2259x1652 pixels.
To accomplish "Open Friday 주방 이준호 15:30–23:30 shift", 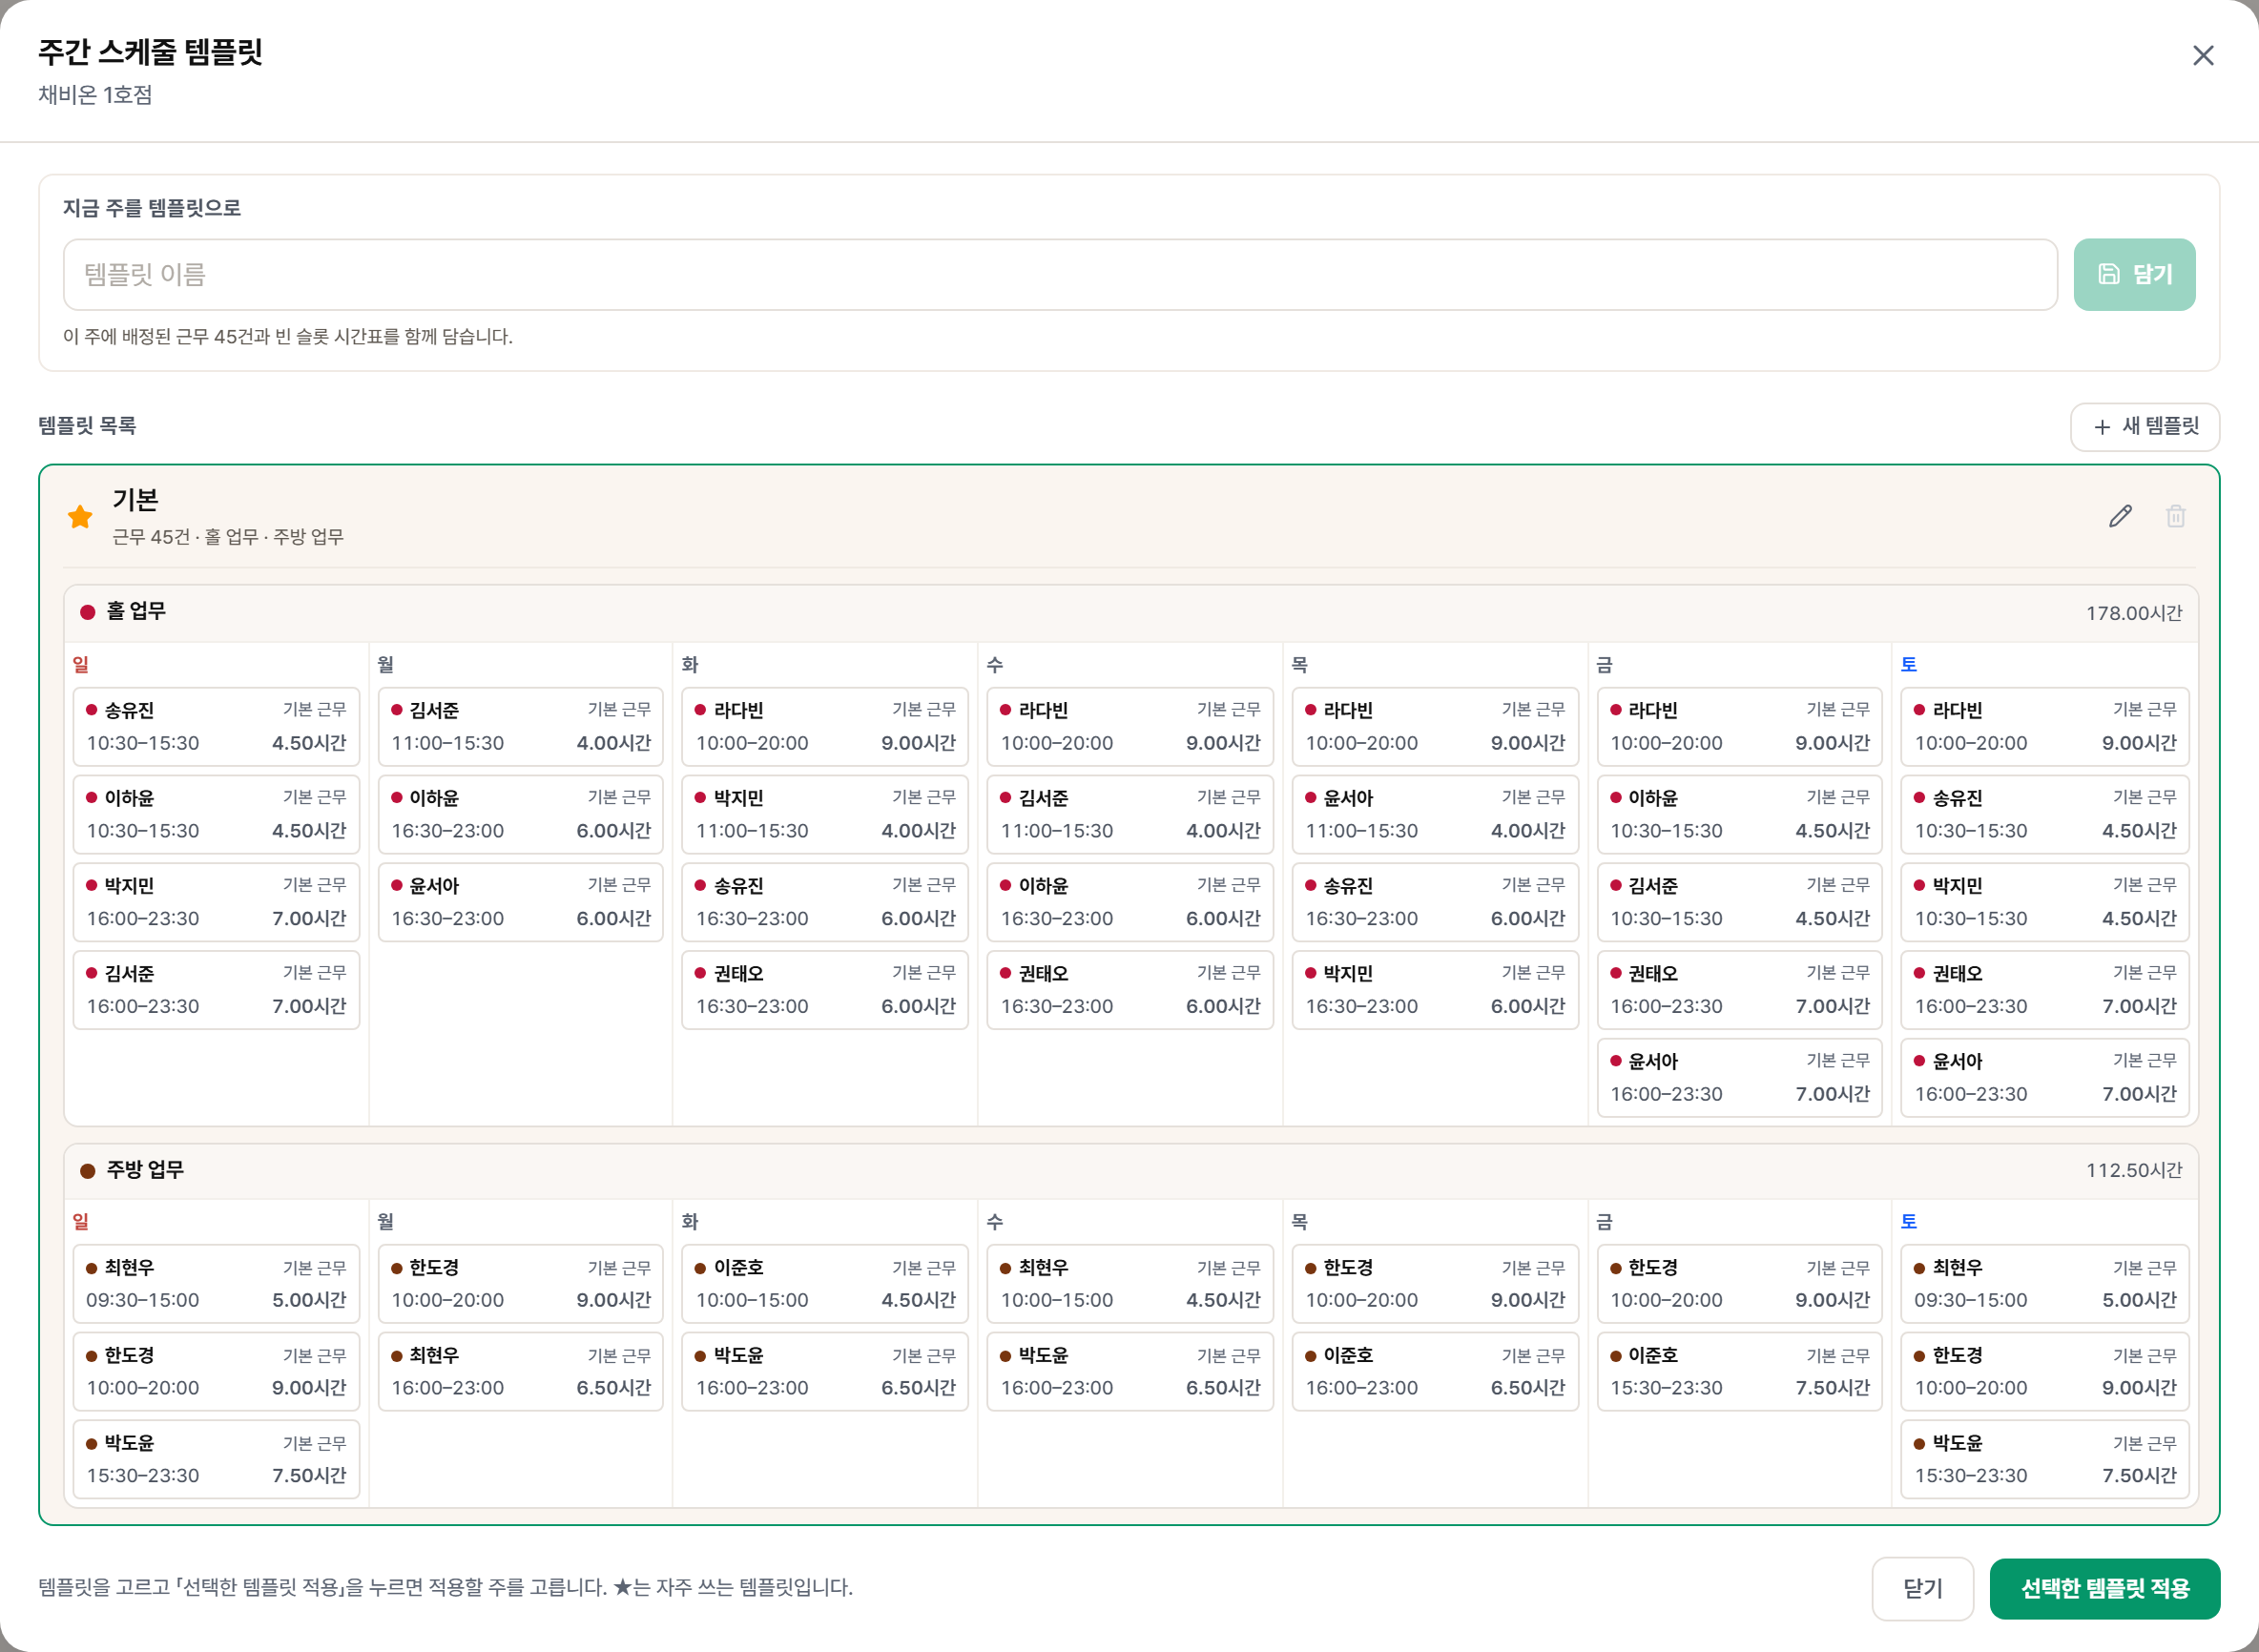I will pos(1739,1372).
